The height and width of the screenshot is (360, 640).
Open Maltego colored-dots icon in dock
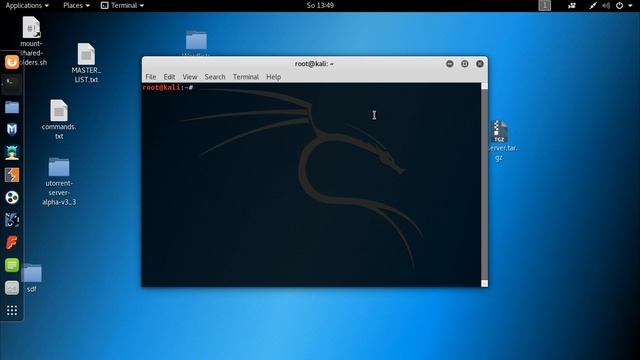click(x=11, y=198)
